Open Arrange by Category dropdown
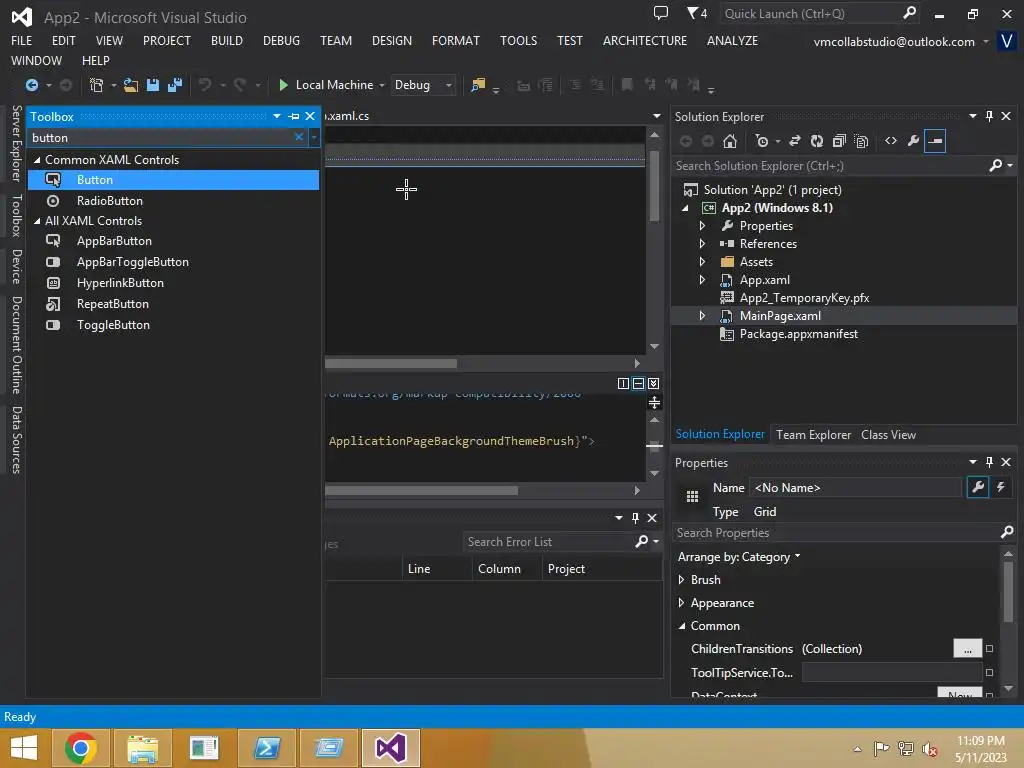1024x768 pixels. 739,556
